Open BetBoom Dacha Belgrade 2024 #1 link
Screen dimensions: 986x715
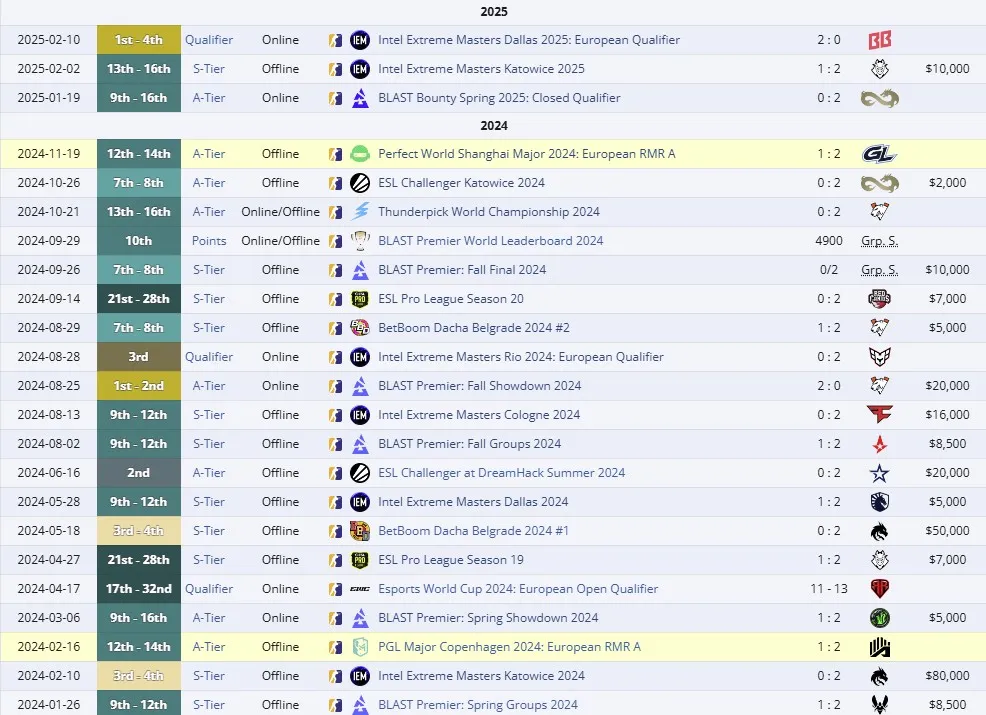pyautogui.click(x=474, y=531)
